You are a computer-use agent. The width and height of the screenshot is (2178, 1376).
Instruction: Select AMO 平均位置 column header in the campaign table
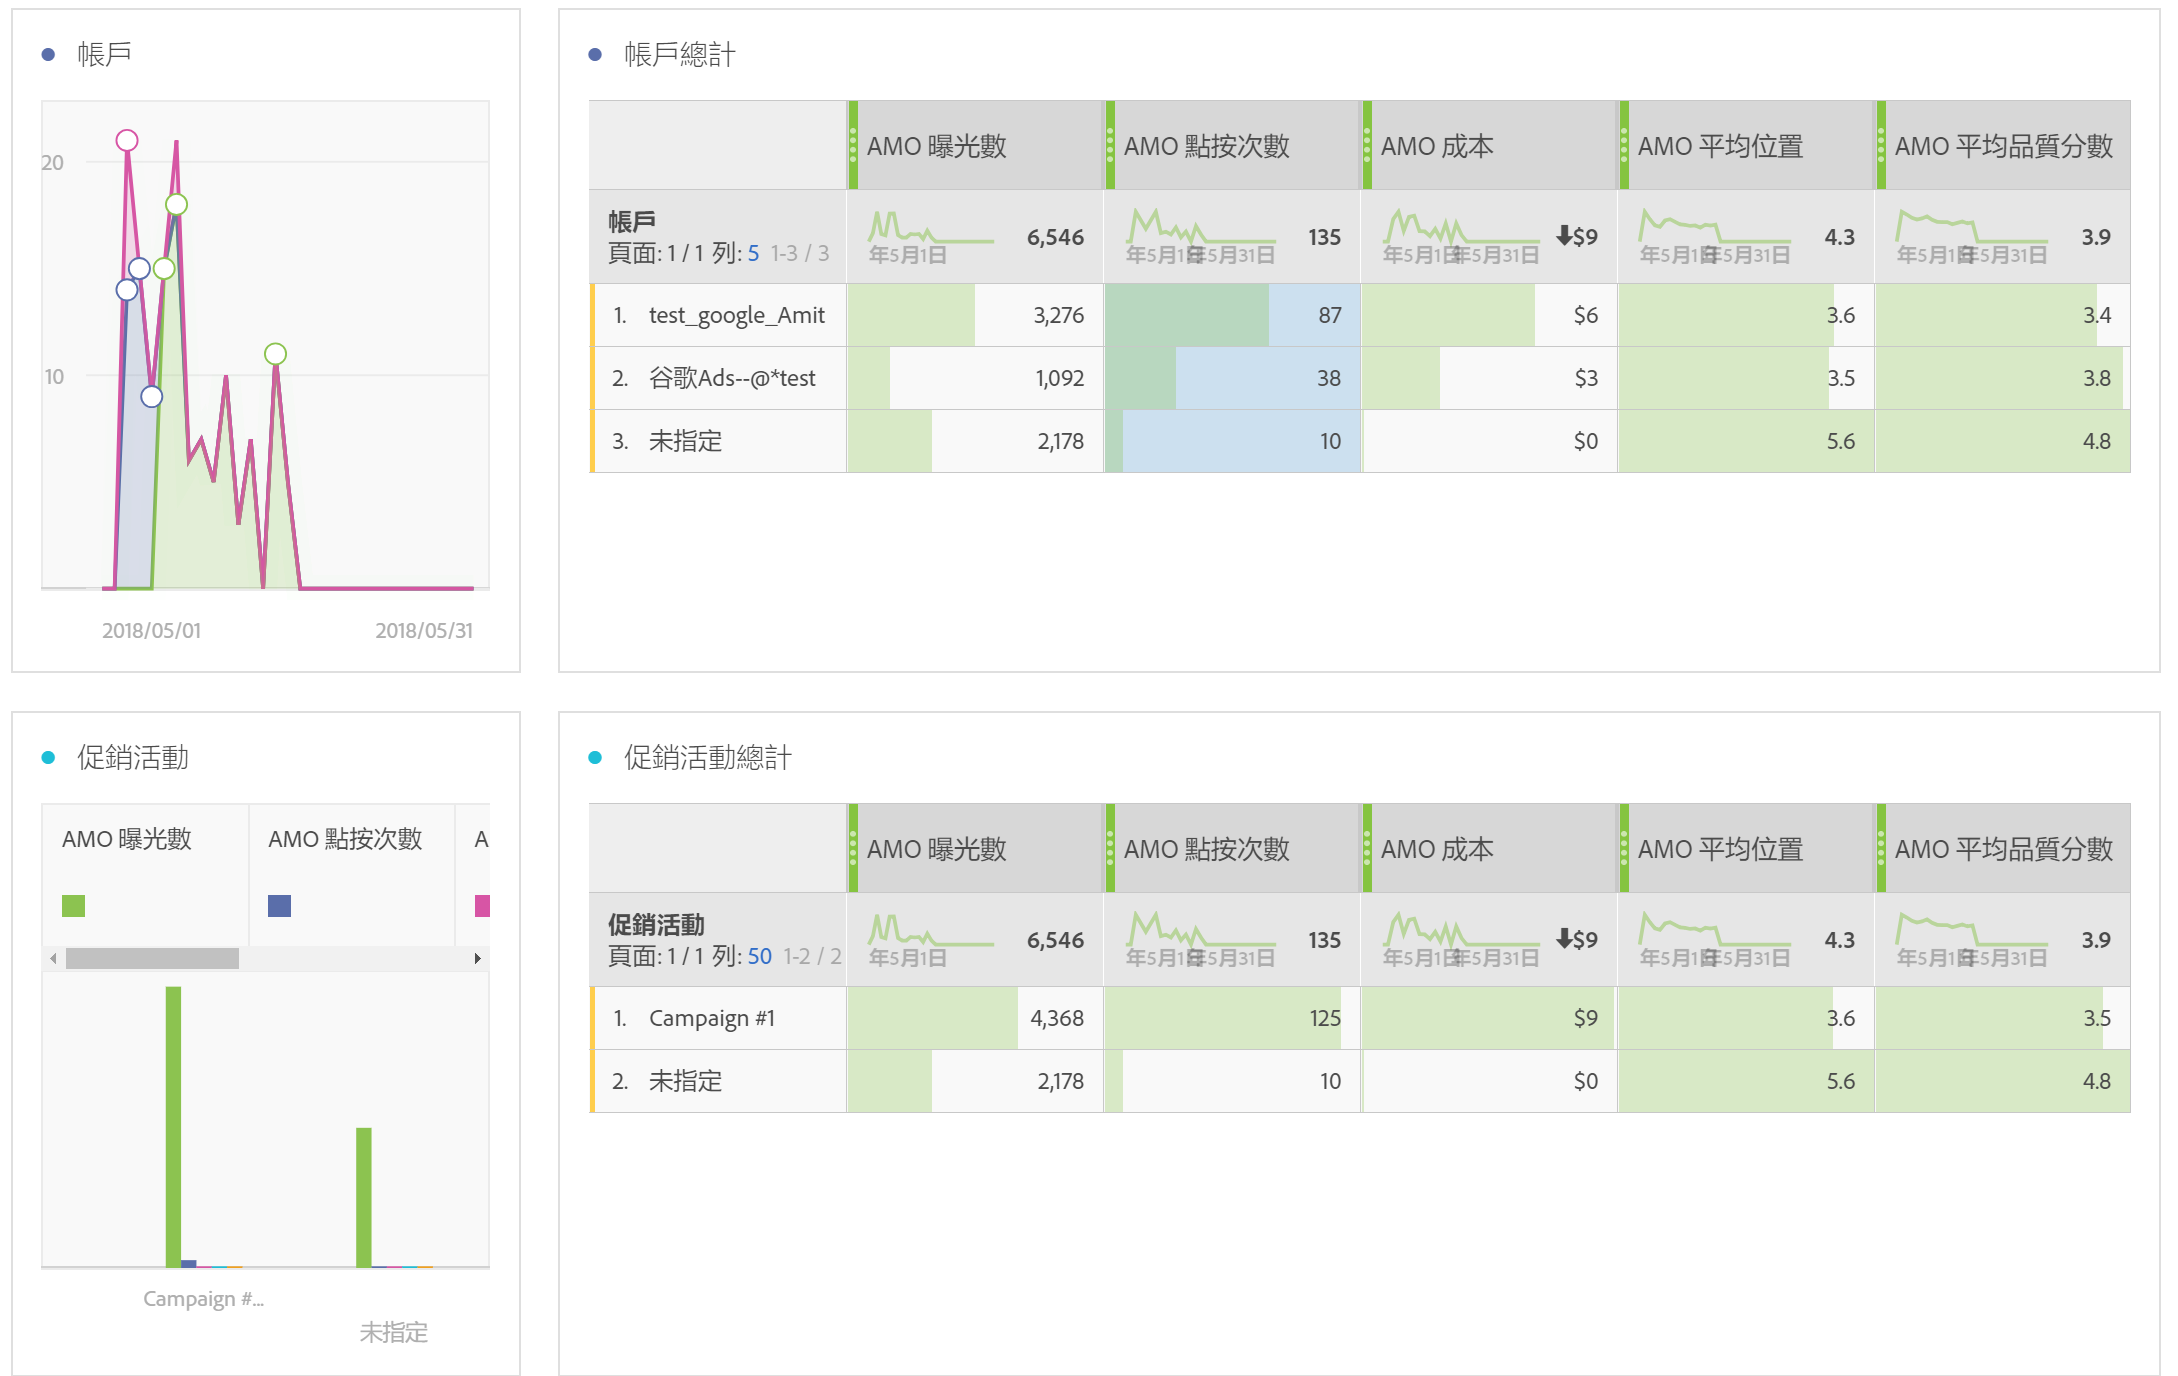click(1720, 849)
